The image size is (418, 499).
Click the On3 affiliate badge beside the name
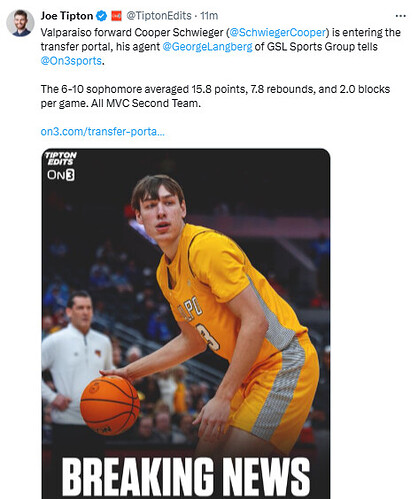coord(116,16)
